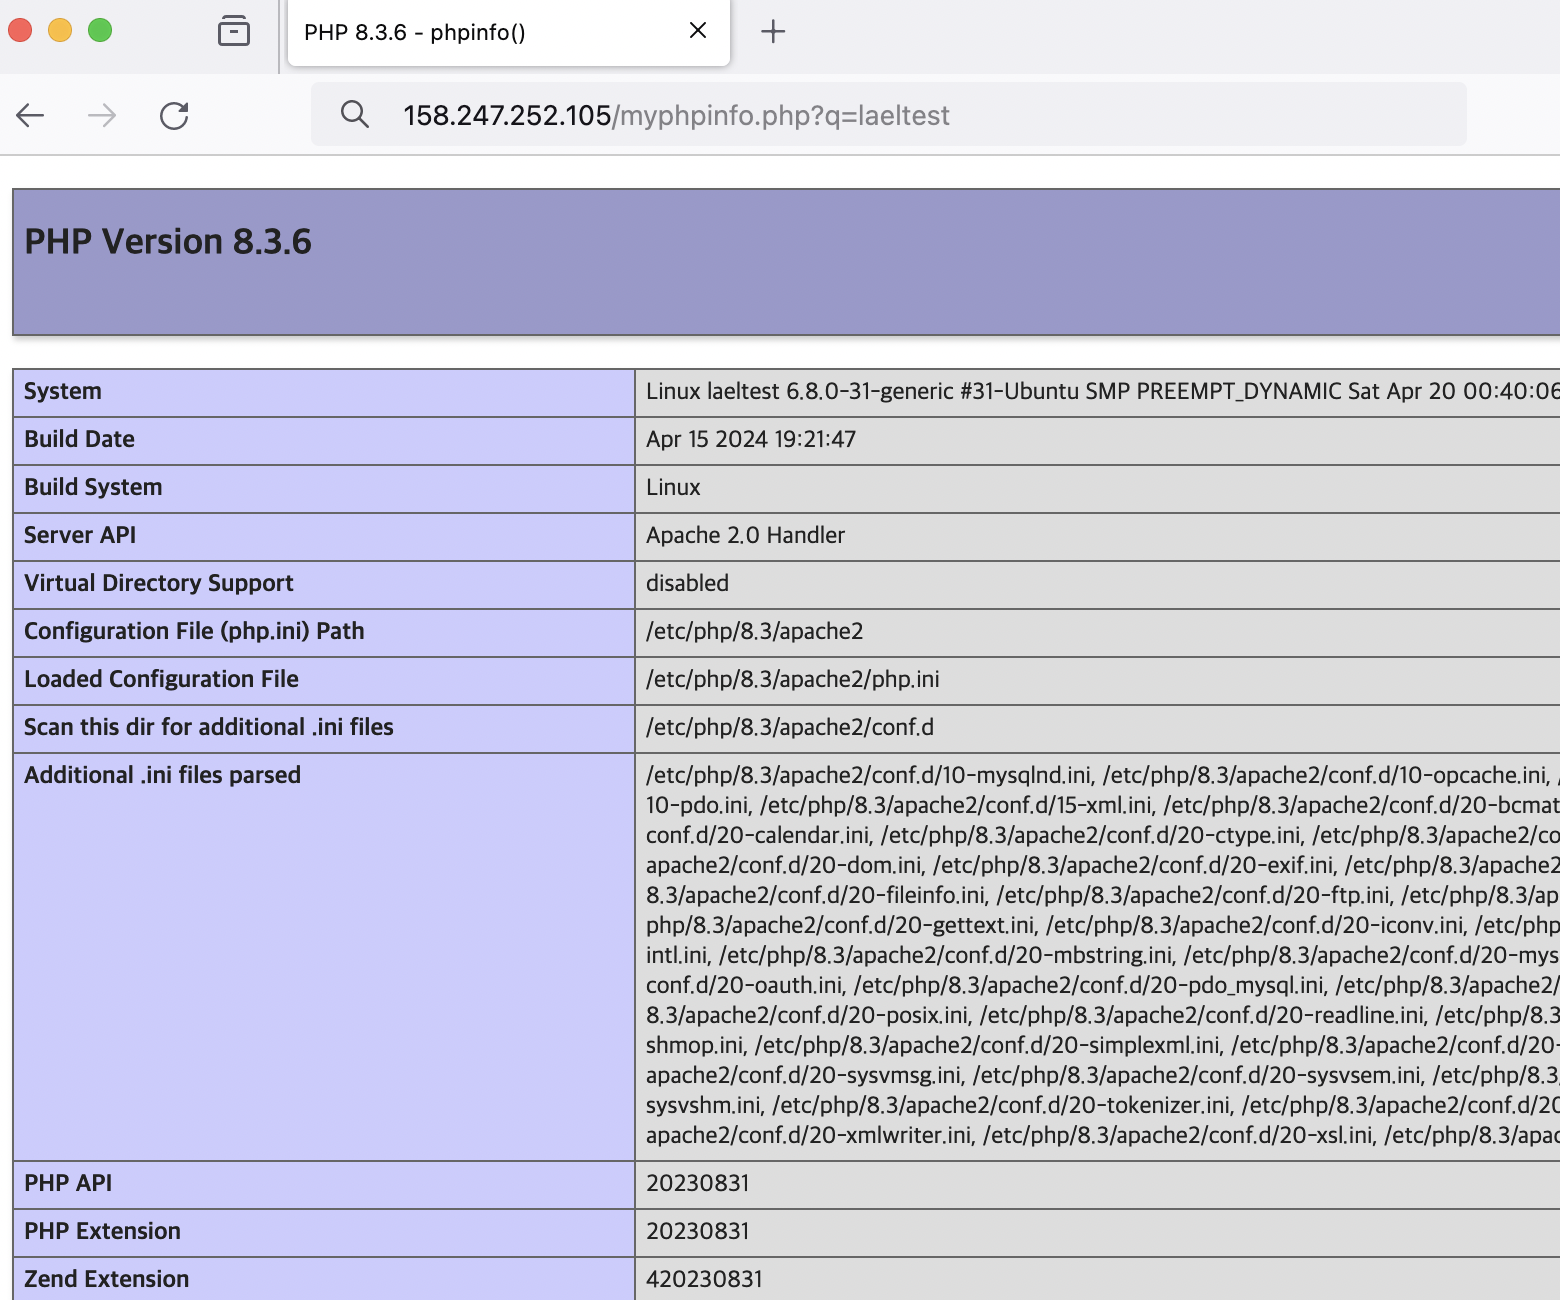Click the green zoom traffic light

pos(98,31)
